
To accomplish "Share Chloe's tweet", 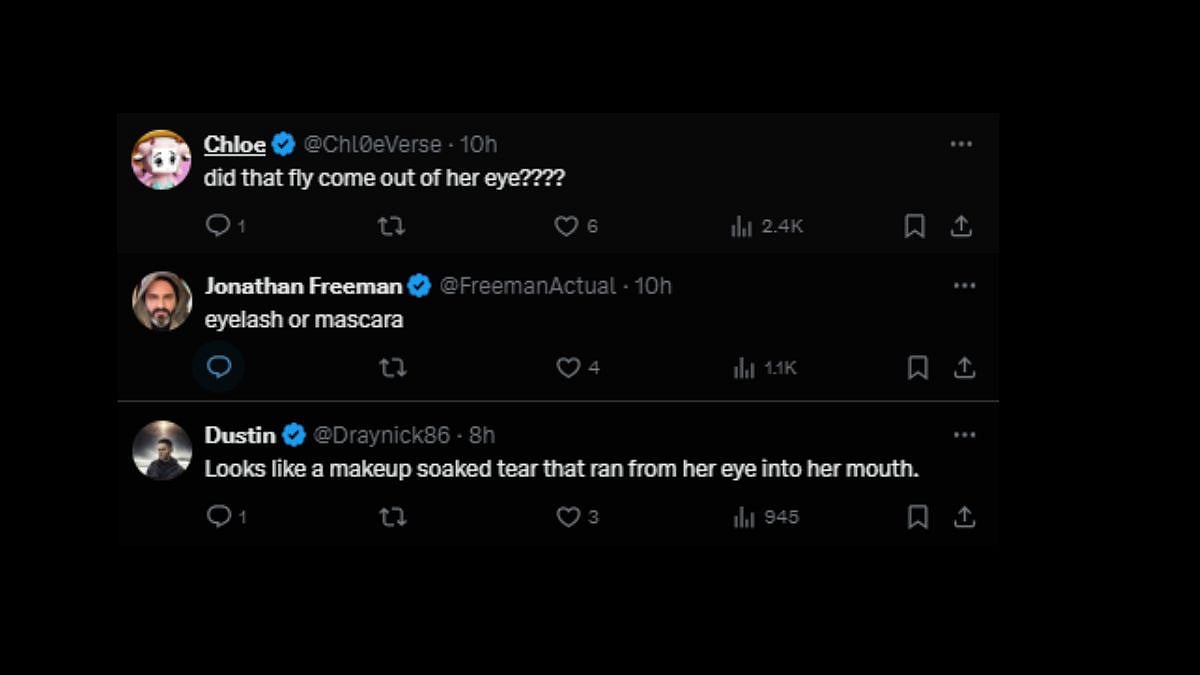I will [x=961, y=227].
